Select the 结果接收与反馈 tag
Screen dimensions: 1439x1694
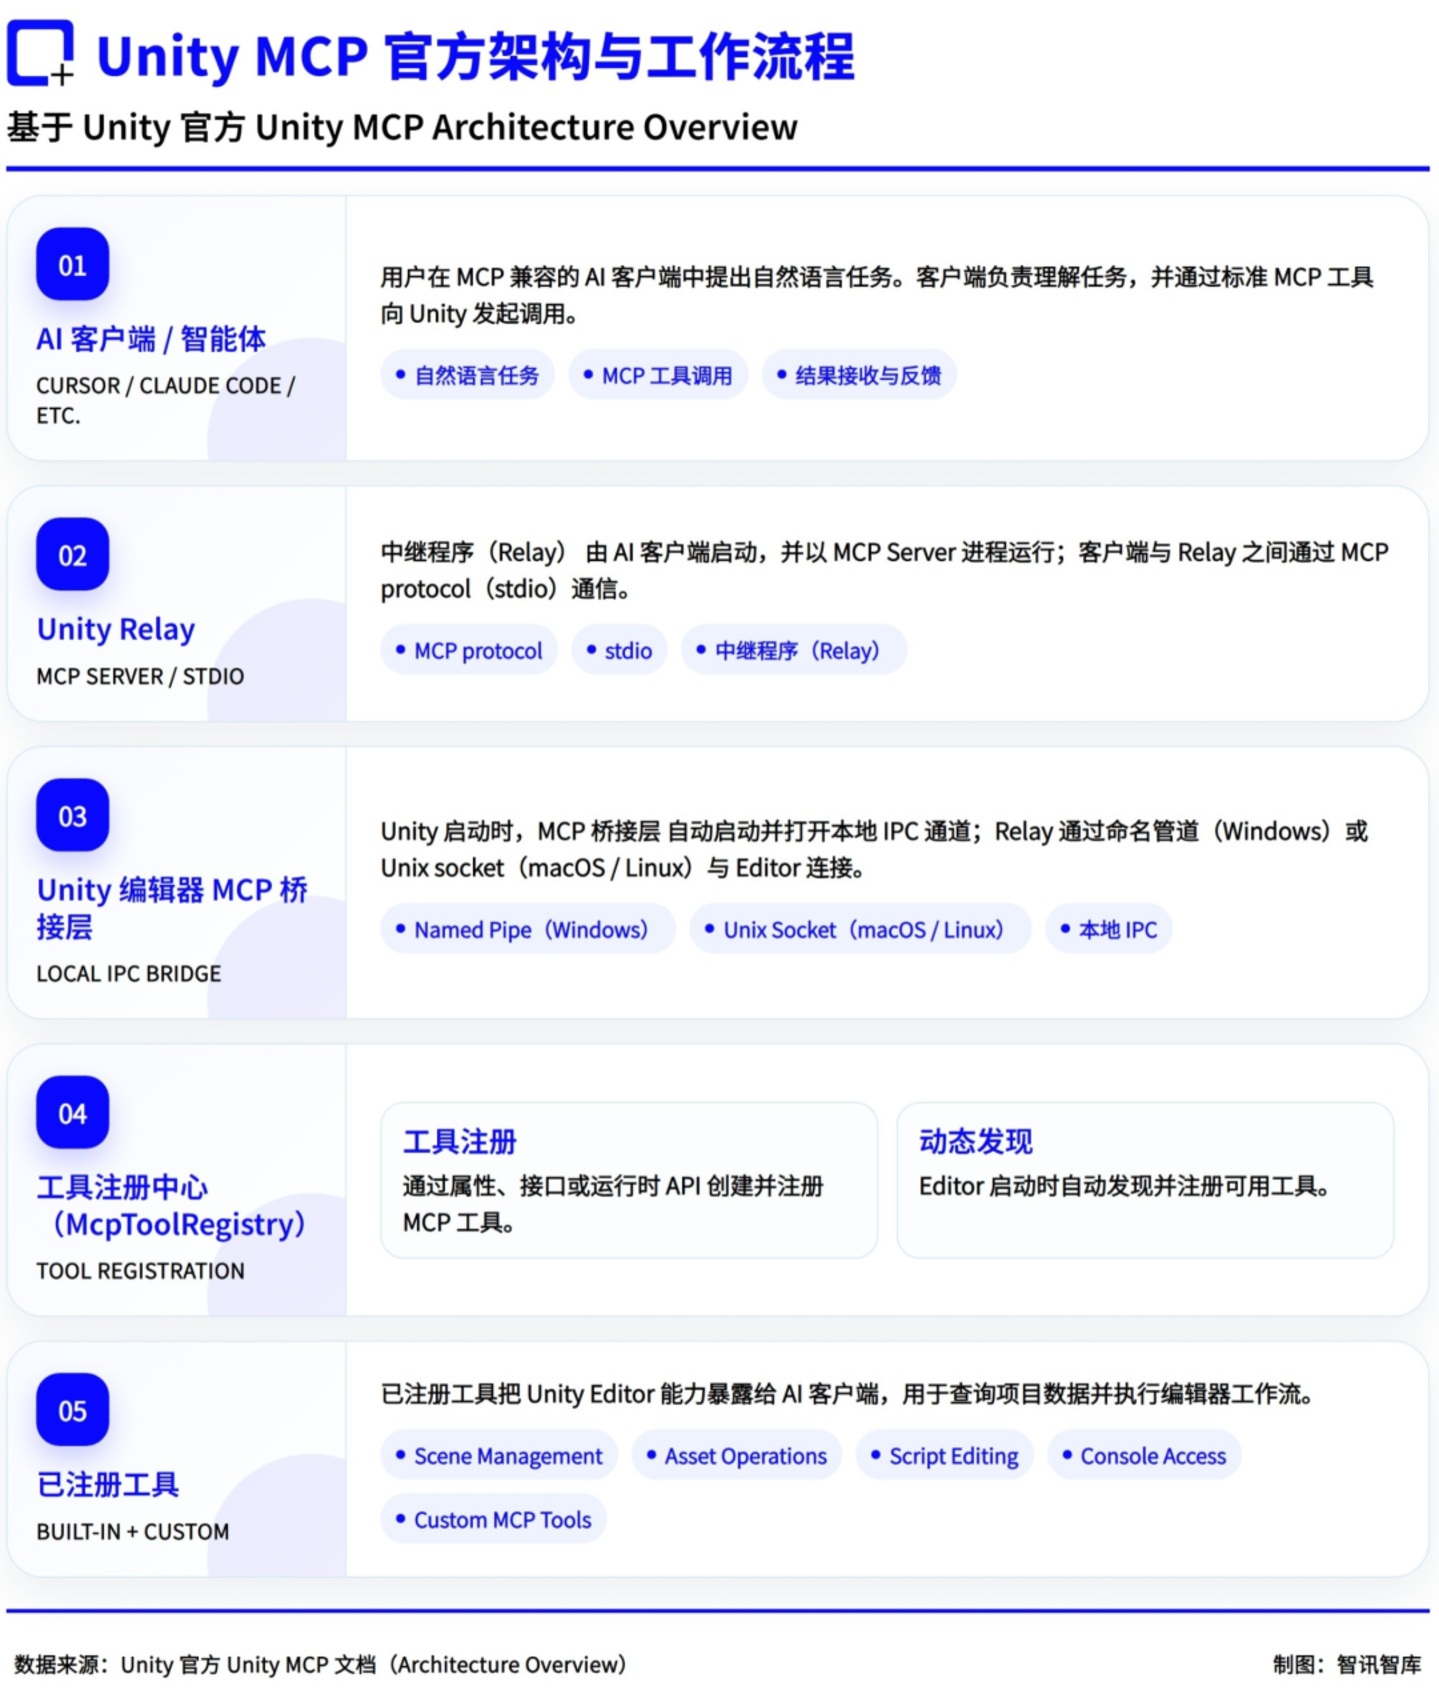click(859, 375)
